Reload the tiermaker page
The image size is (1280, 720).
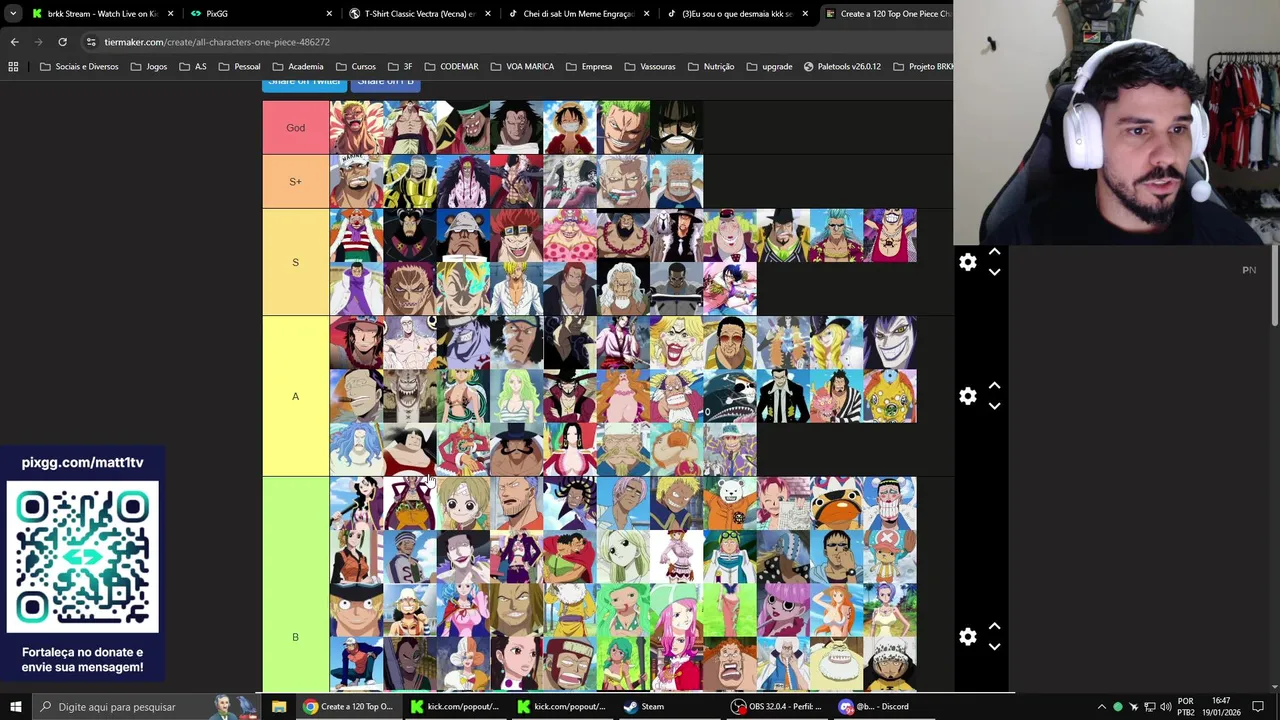[62, 42]
